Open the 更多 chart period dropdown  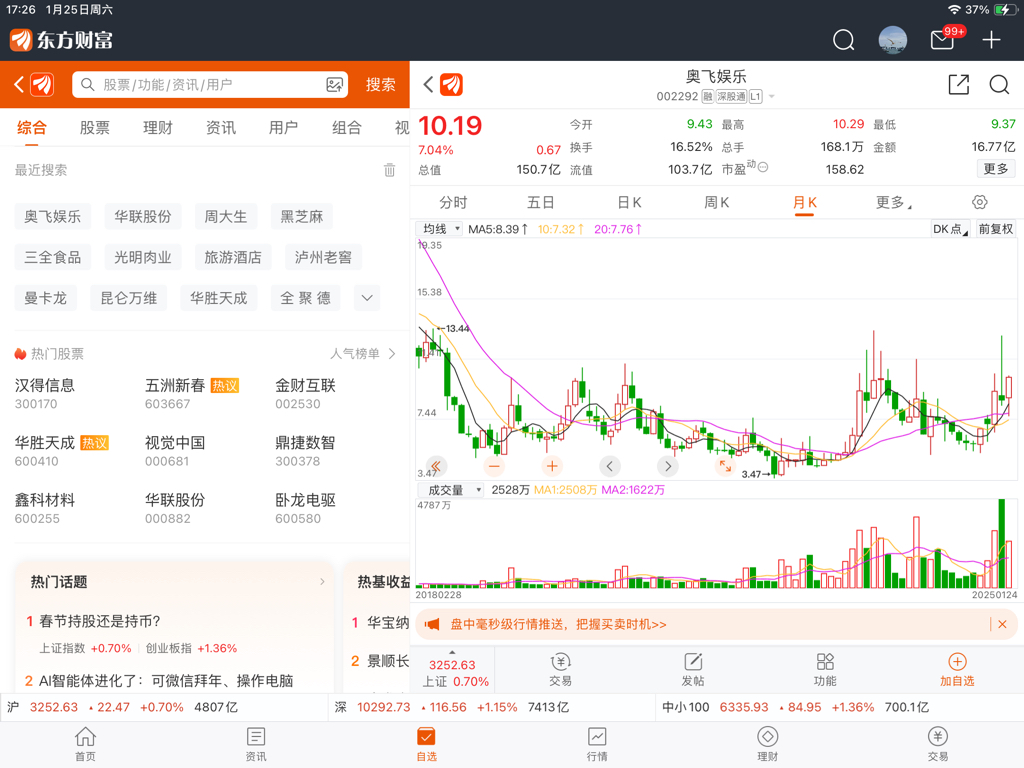[x=893, y=202]
